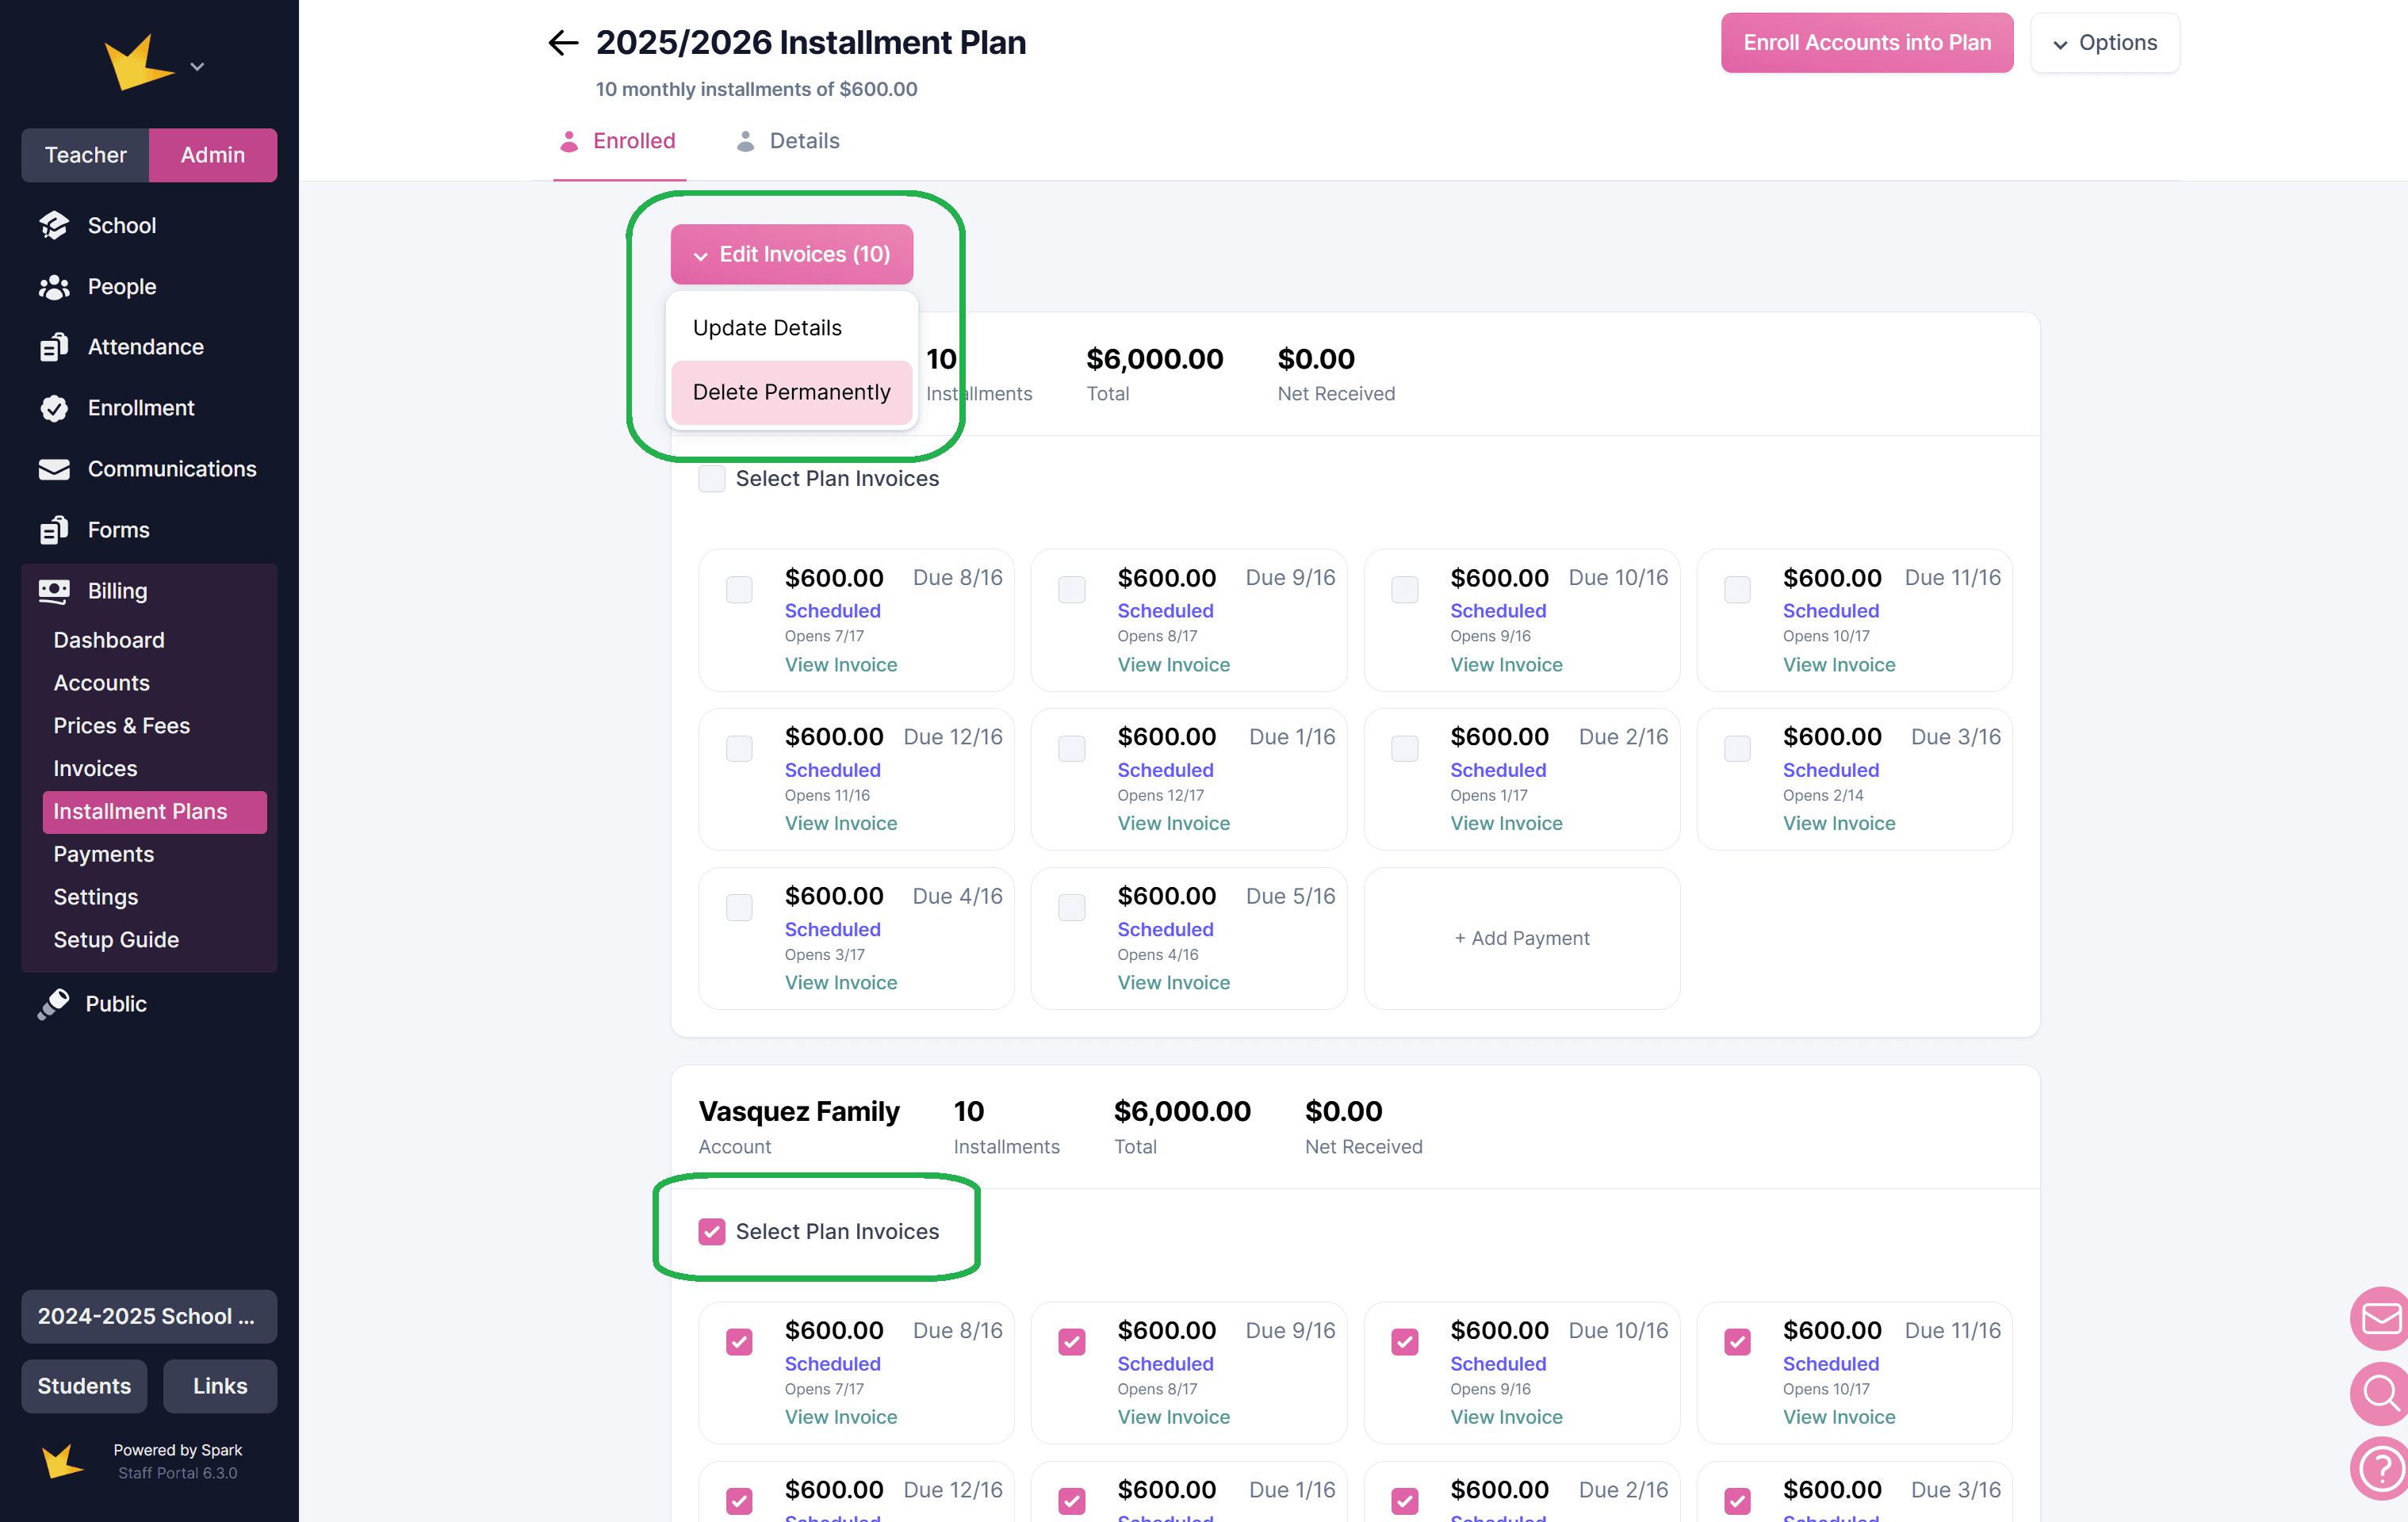
Task: Choose Delete Permanently from the menu
Action: tap(791, 392)
